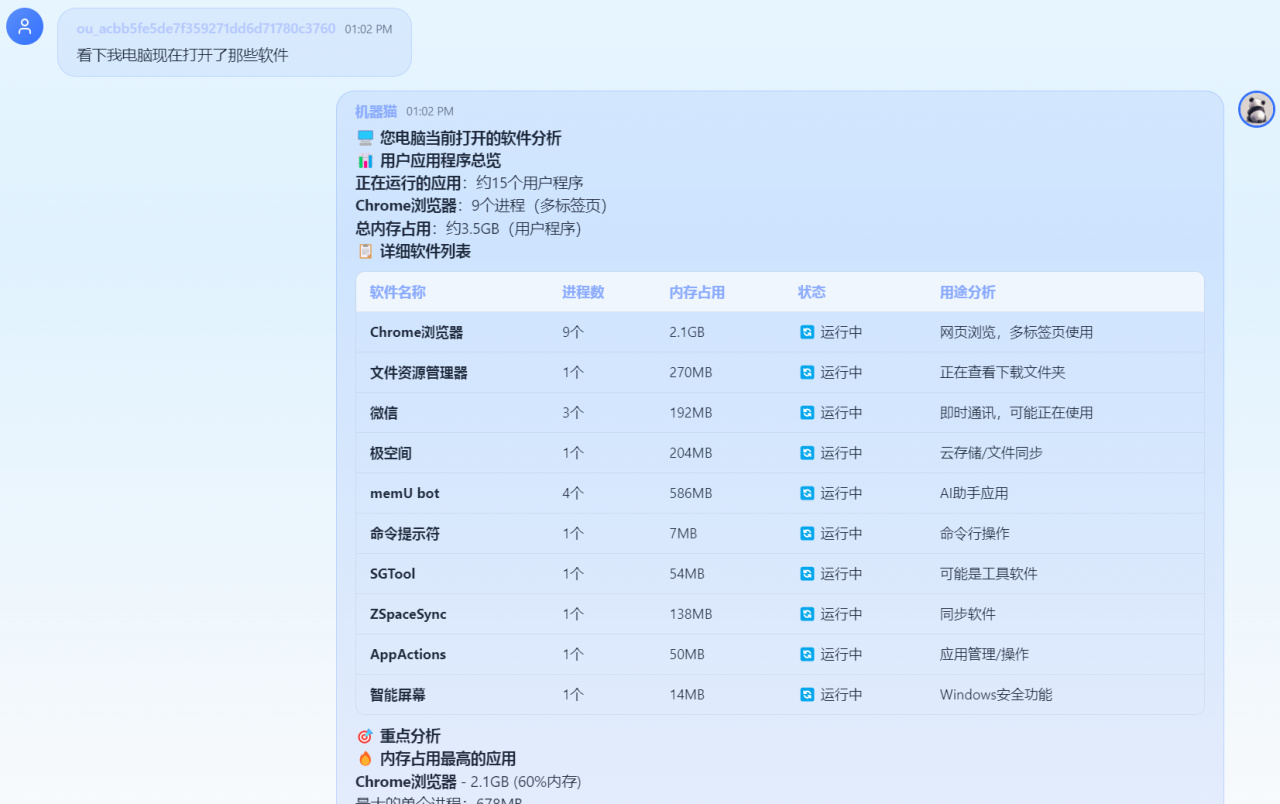
Task: Click the 204MB memory value
Action: pyautogui.click(x=691, y=453)
